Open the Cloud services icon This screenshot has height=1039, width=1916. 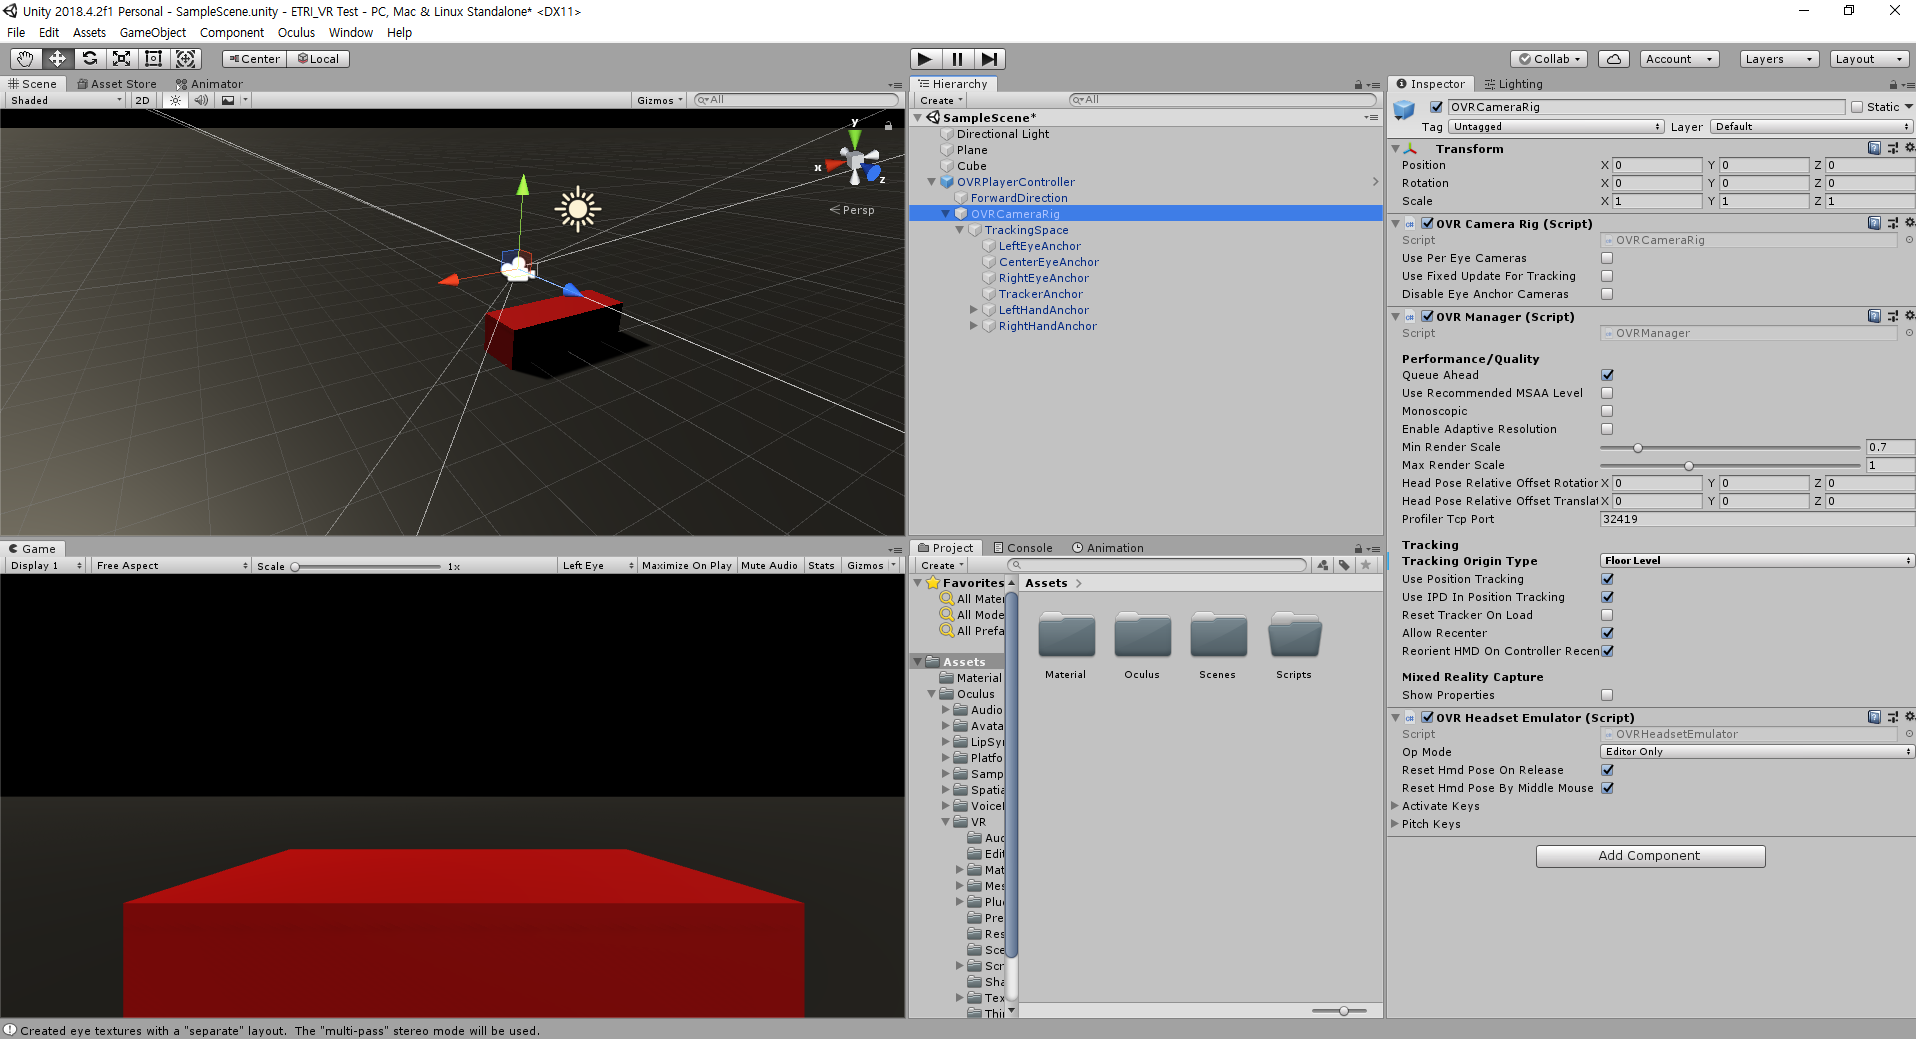[x=1613, y=59]
